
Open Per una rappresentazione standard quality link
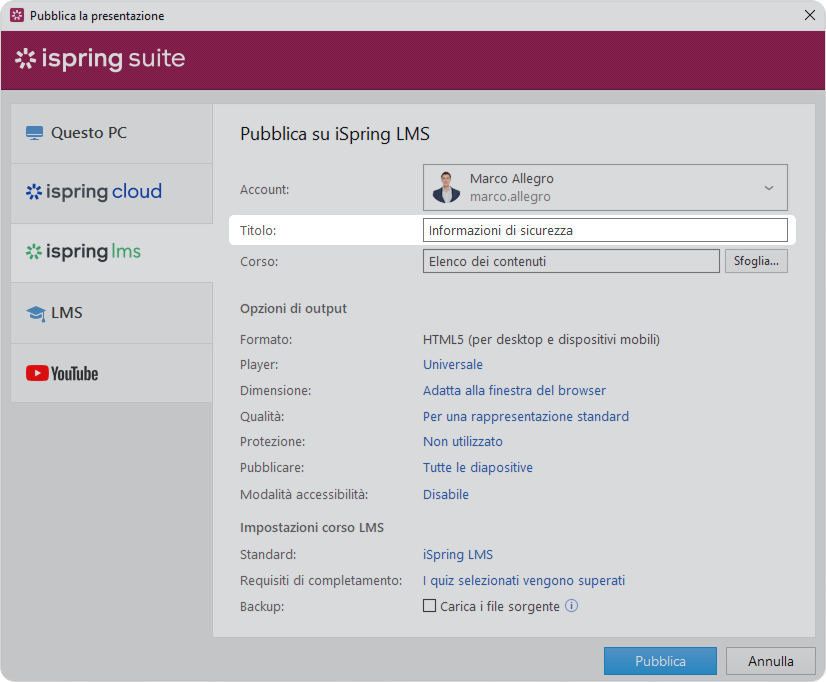click(525, 416)
